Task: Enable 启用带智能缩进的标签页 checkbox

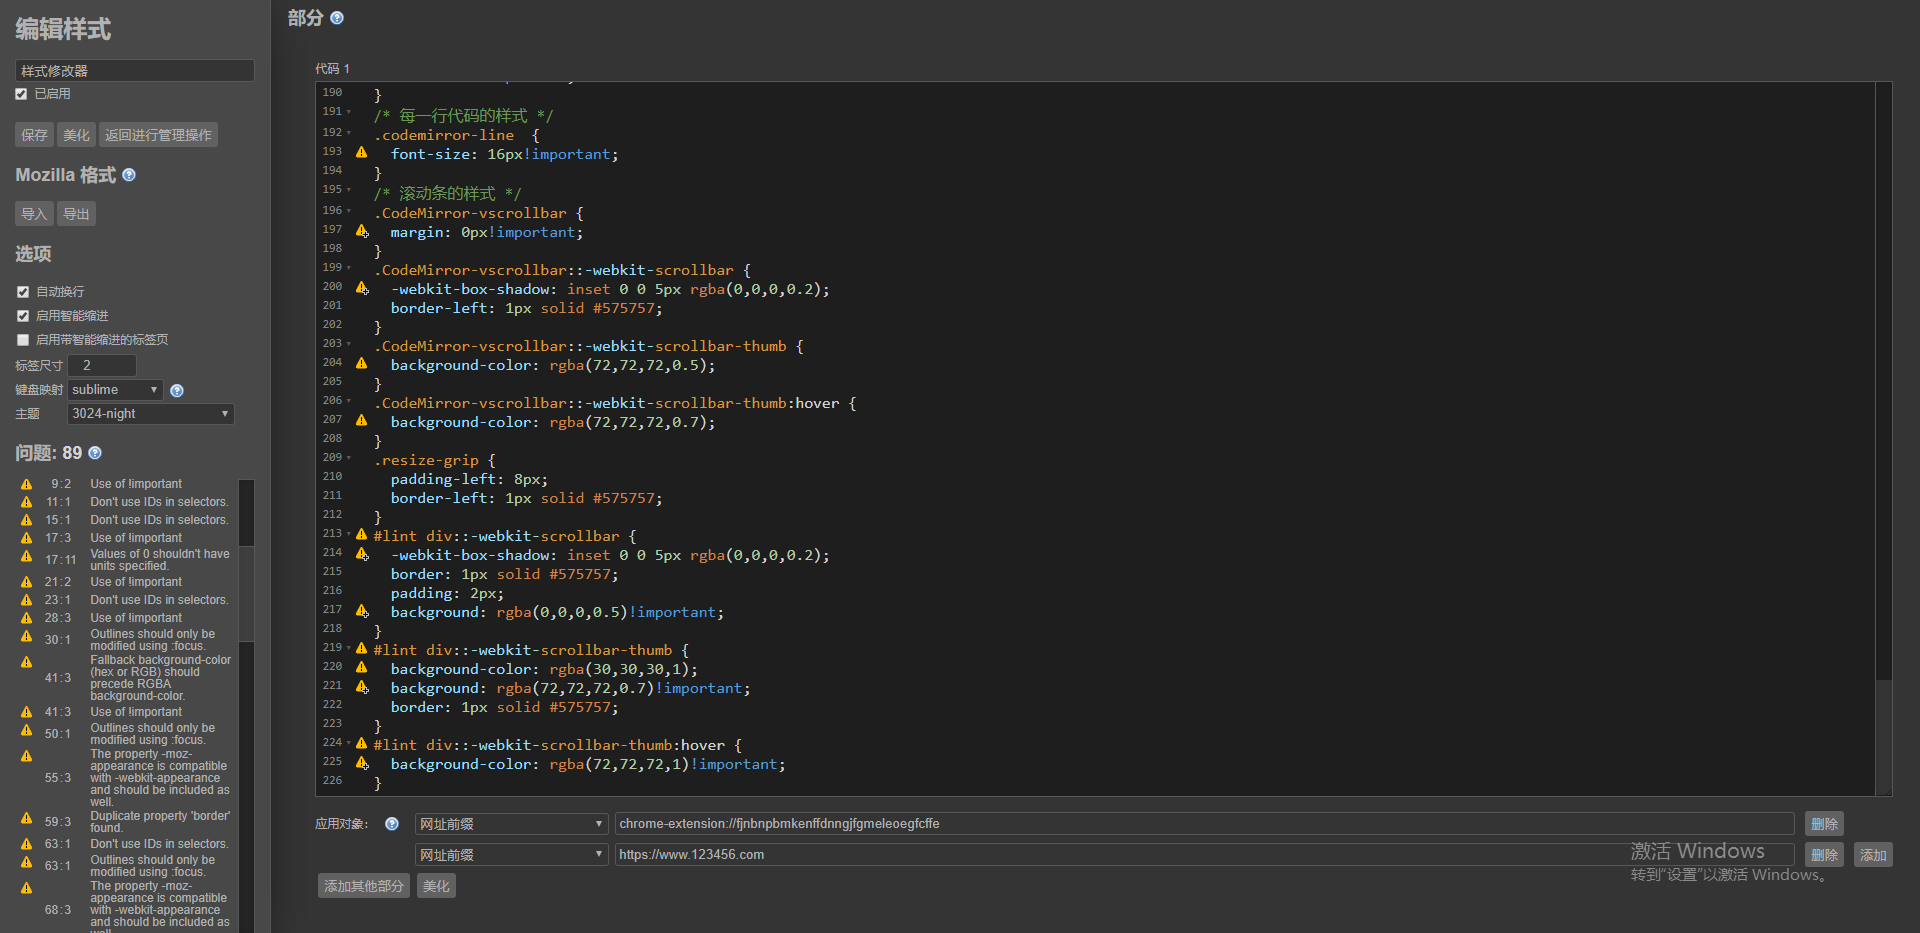Action: [23, 340]
